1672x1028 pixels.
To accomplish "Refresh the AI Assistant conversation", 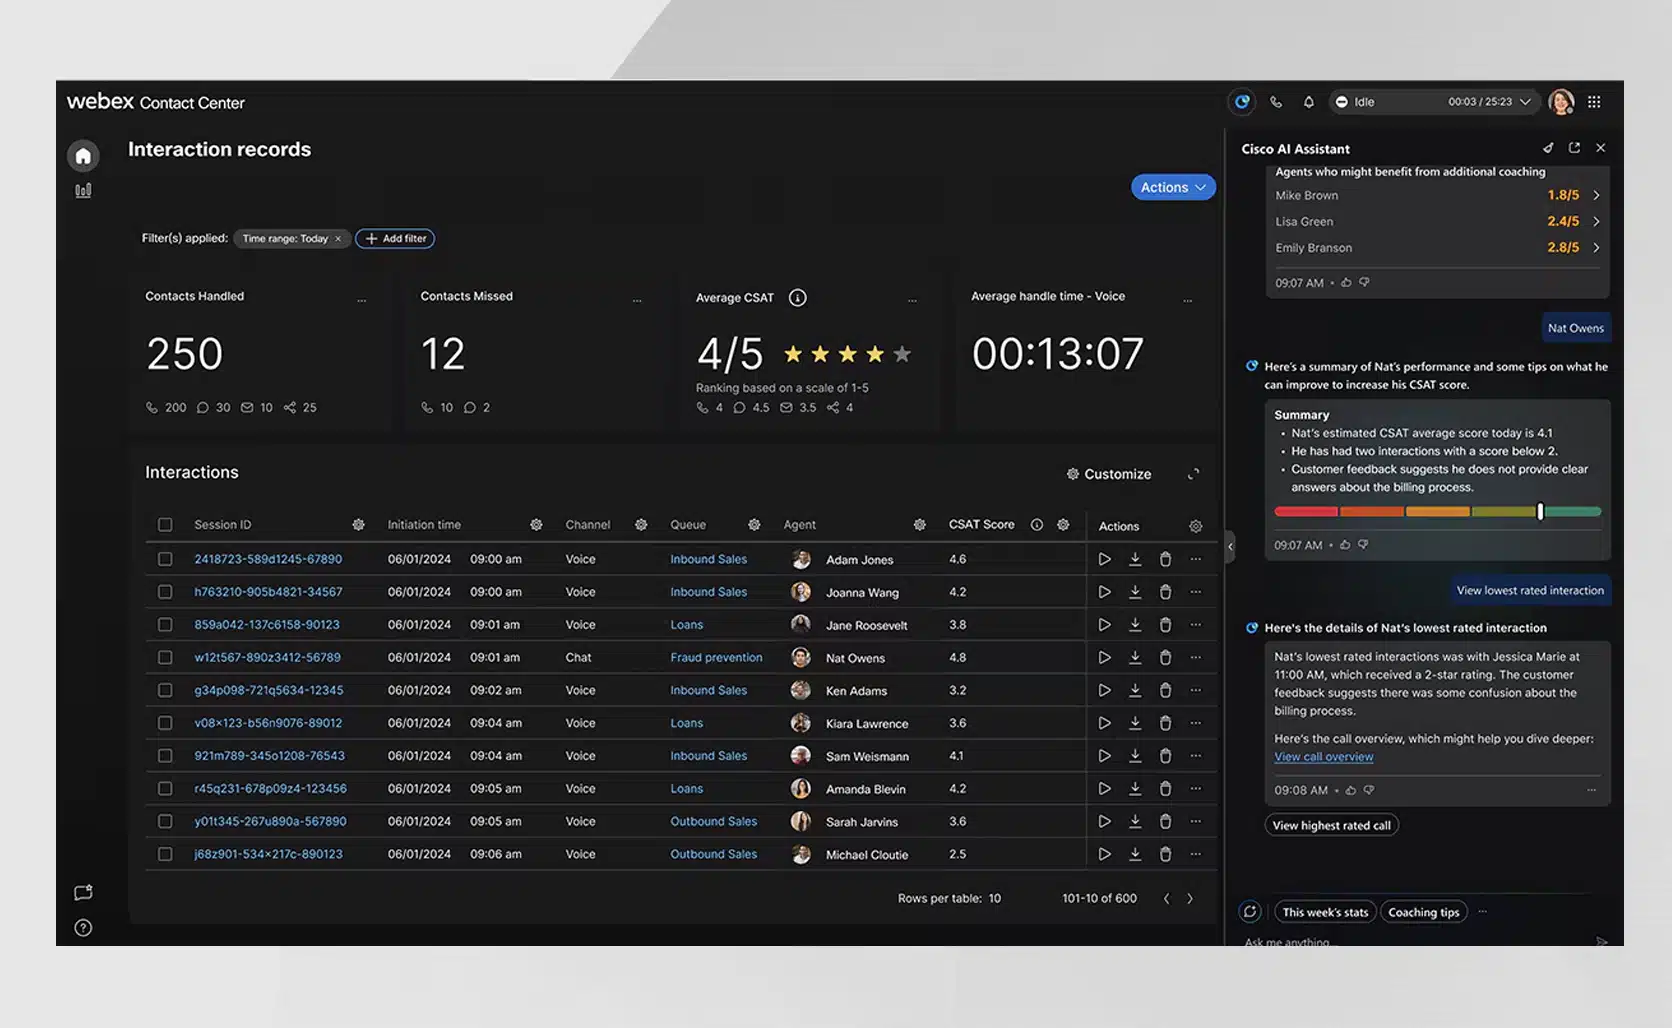I will coord(1249,912).
